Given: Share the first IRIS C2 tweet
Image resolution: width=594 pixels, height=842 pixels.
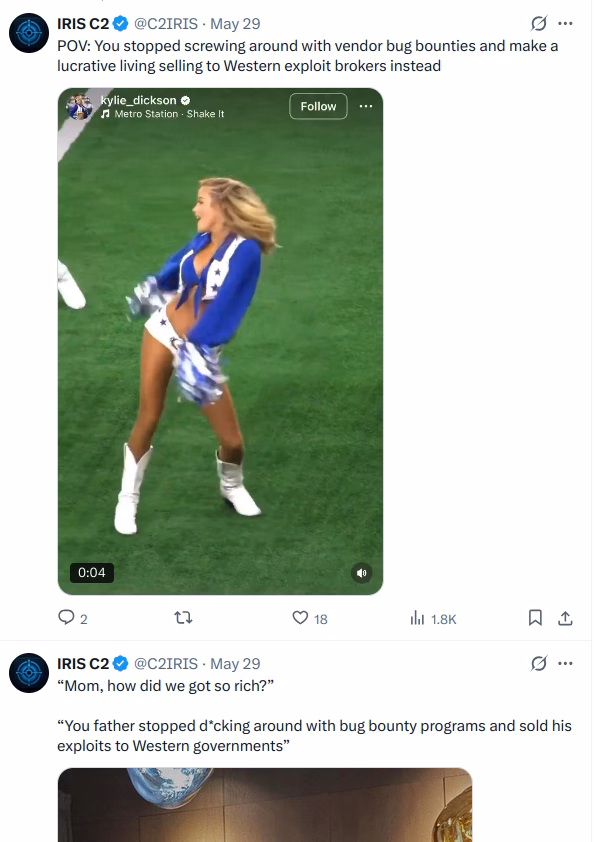Looking at the screenshot, I should pyautogui.click(x=565, y=619).
